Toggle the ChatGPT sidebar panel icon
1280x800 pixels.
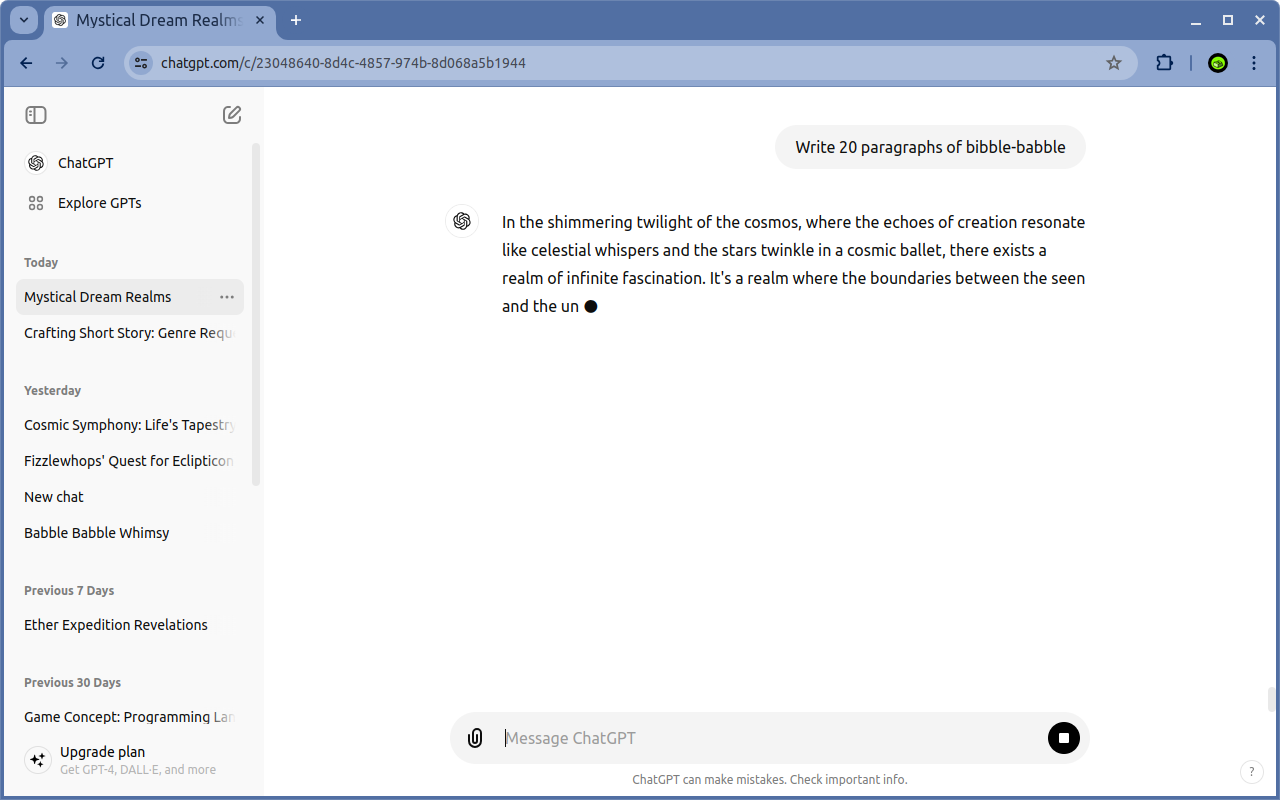tap(36, 115)
